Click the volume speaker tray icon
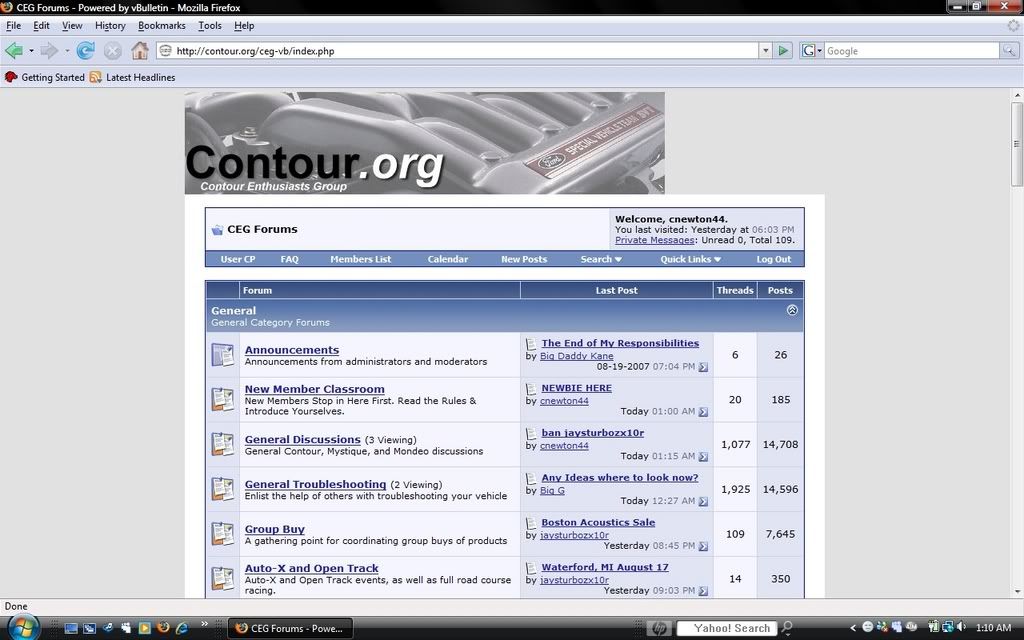The height and width of the screenshot is (640, 1024). (x=962, y=628)
